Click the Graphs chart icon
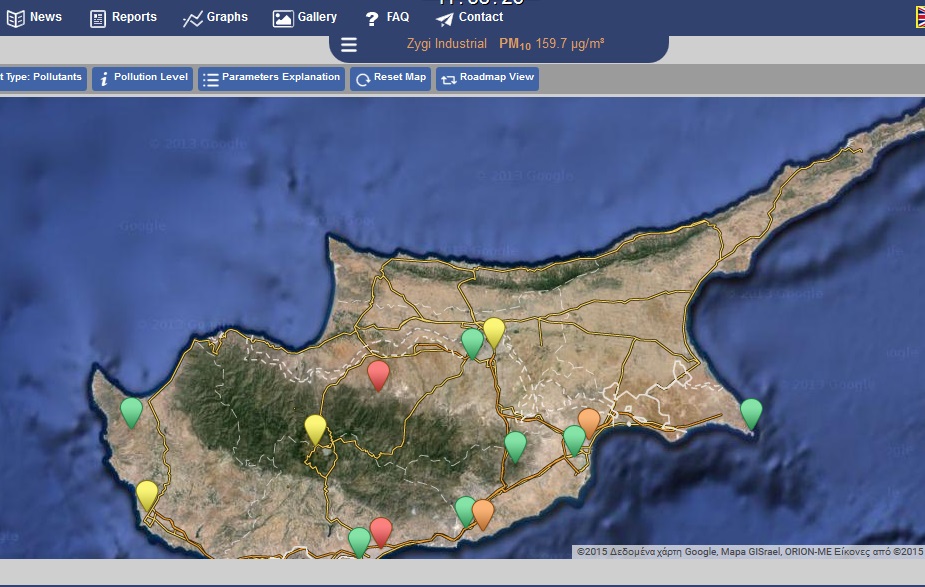The image size is (925, 587). (x=192, y=19)
